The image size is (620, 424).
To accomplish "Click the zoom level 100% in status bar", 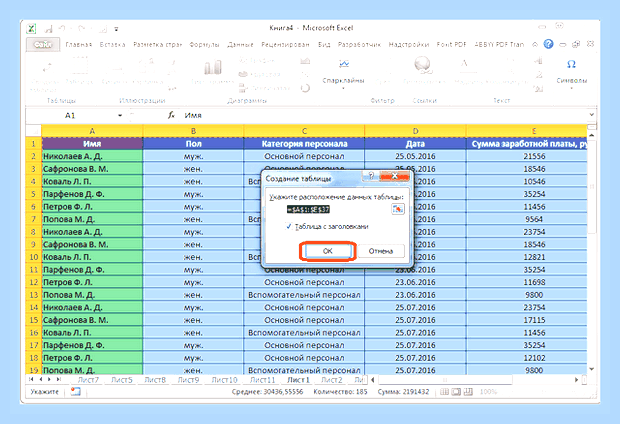I will pyautogui.click(x=488, y=392).
